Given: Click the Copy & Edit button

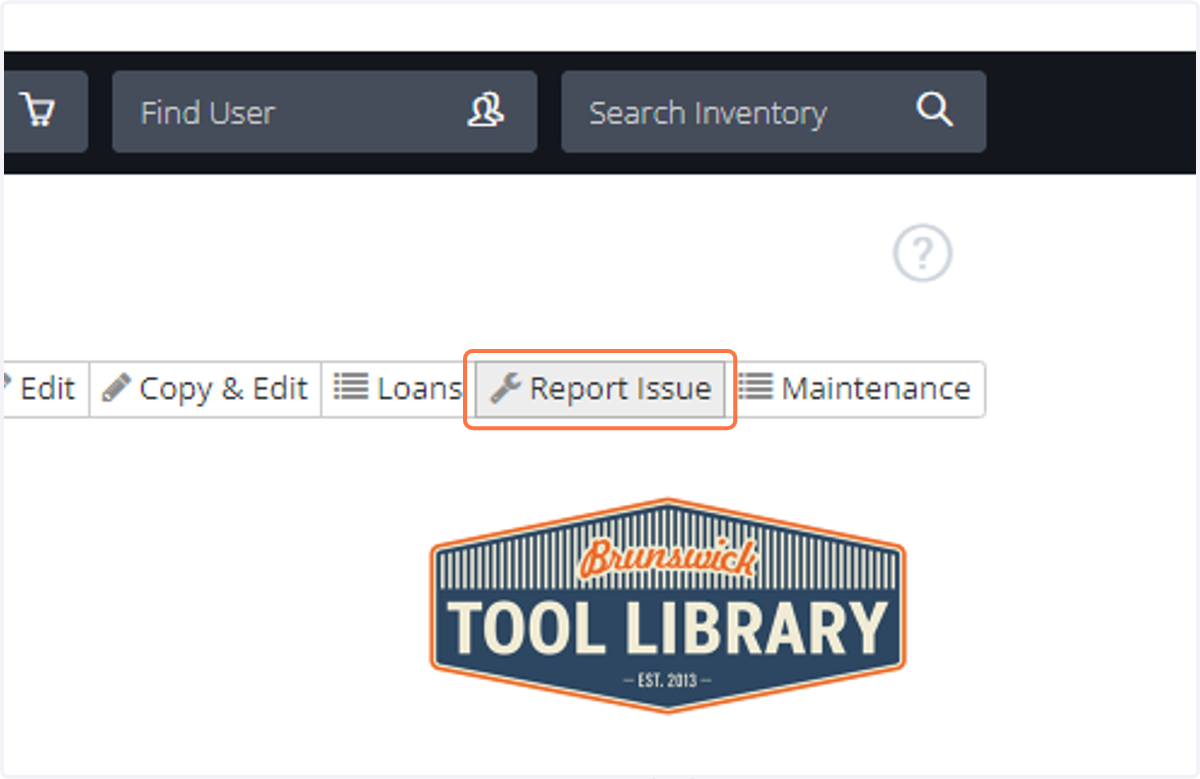Looking at the screenshot, I should (205, 389).
